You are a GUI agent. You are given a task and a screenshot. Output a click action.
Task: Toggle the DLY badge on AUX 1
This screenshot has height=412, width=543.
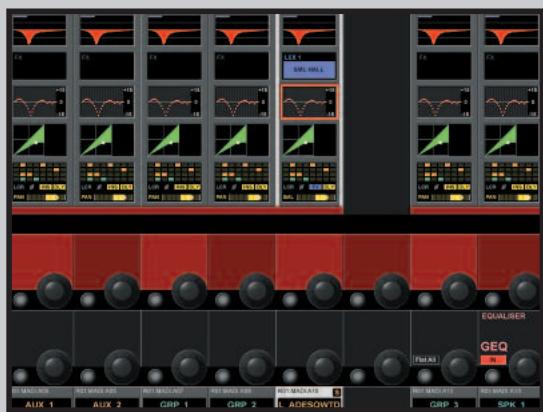click(x=59, y=187)
